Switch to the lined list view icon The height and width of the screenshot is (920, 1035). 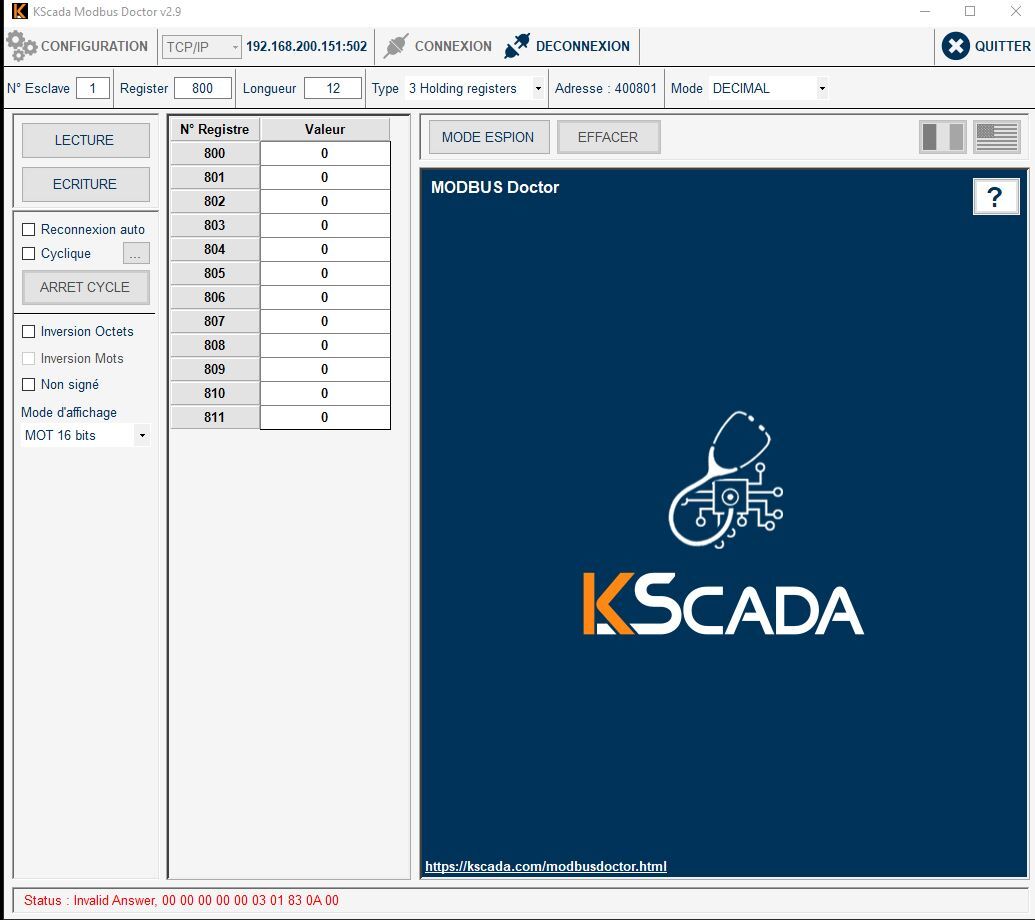(997, 137)
